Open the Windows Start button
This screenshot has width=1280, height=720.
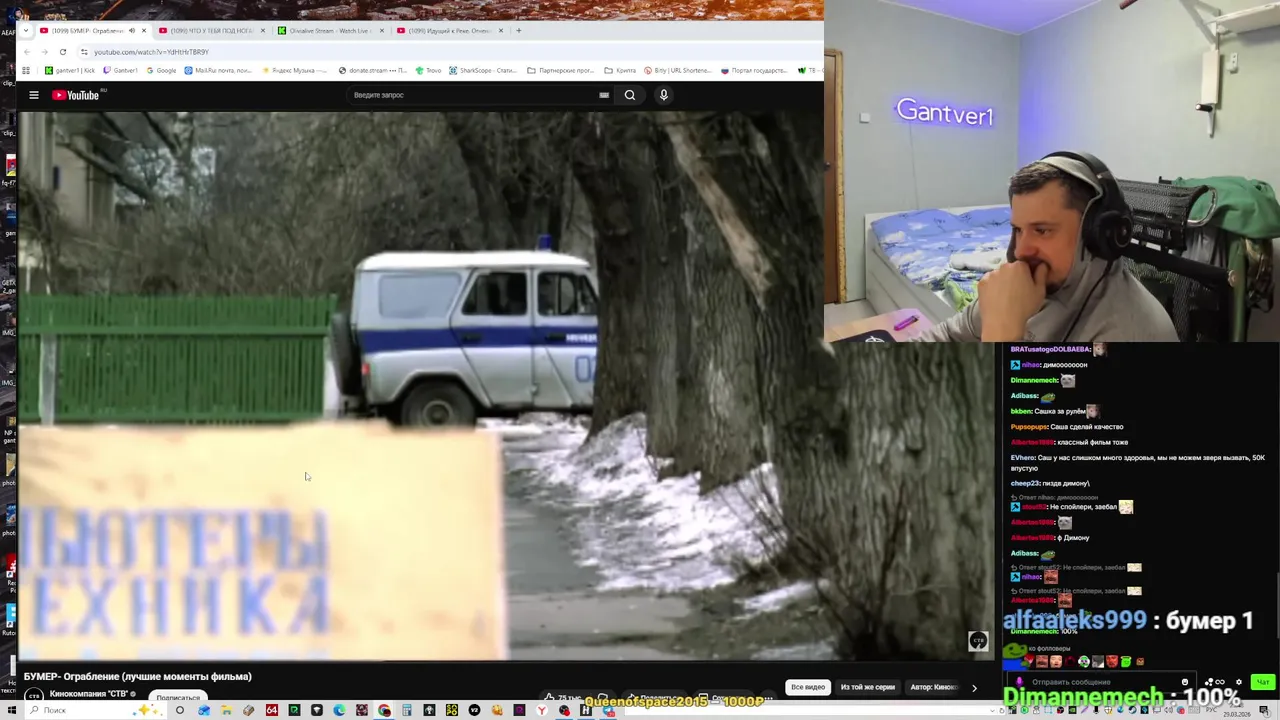coord(11,710)
